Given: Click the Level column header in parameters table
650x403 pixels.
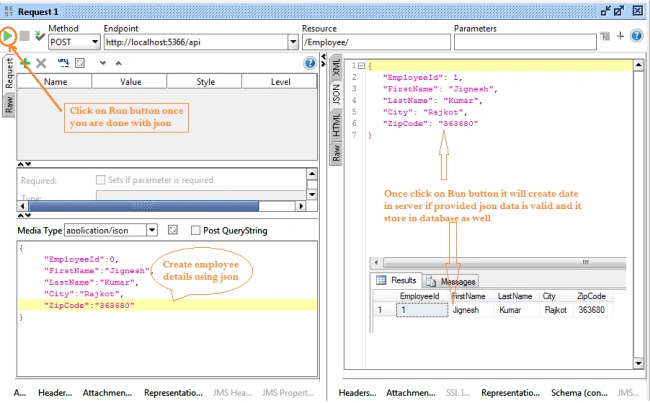Looking at the screenshot, I should (280, 82).
